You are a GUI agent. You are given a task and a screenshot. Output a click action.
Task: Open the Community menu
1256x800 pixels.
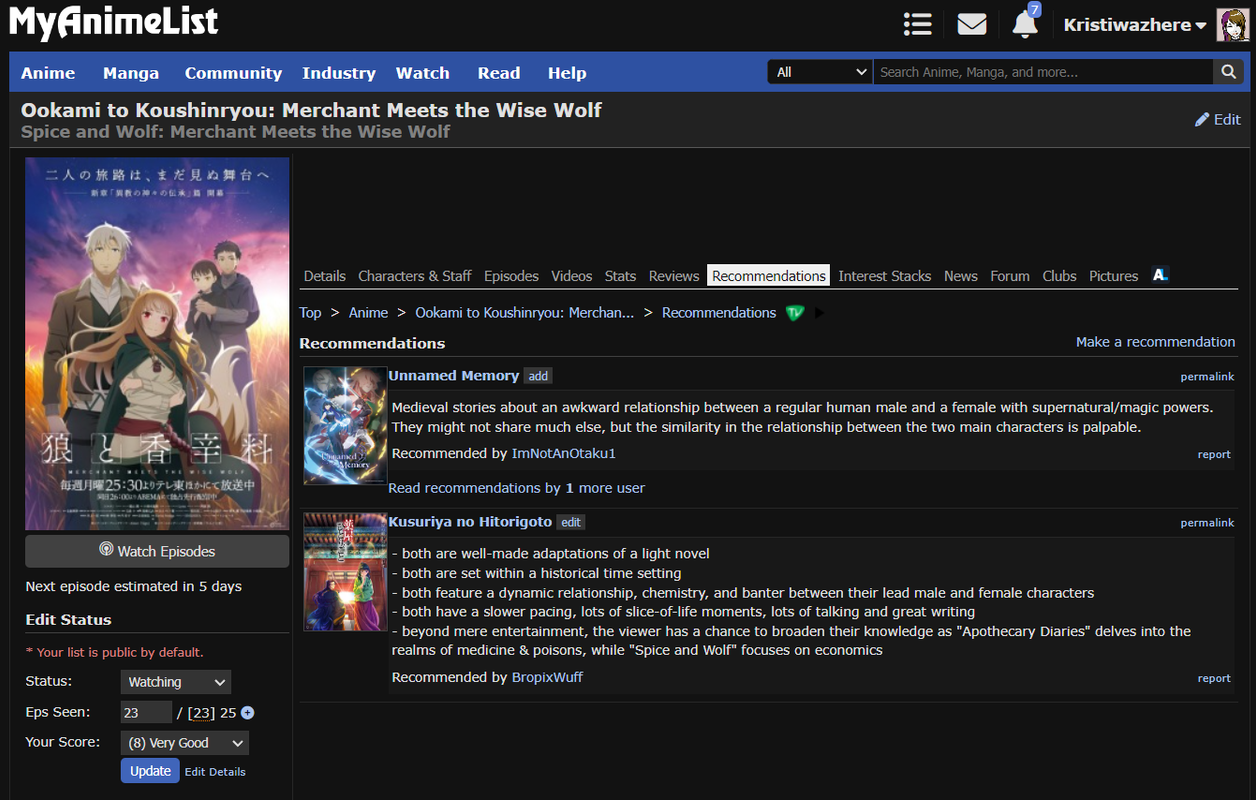tap(233, 73)
